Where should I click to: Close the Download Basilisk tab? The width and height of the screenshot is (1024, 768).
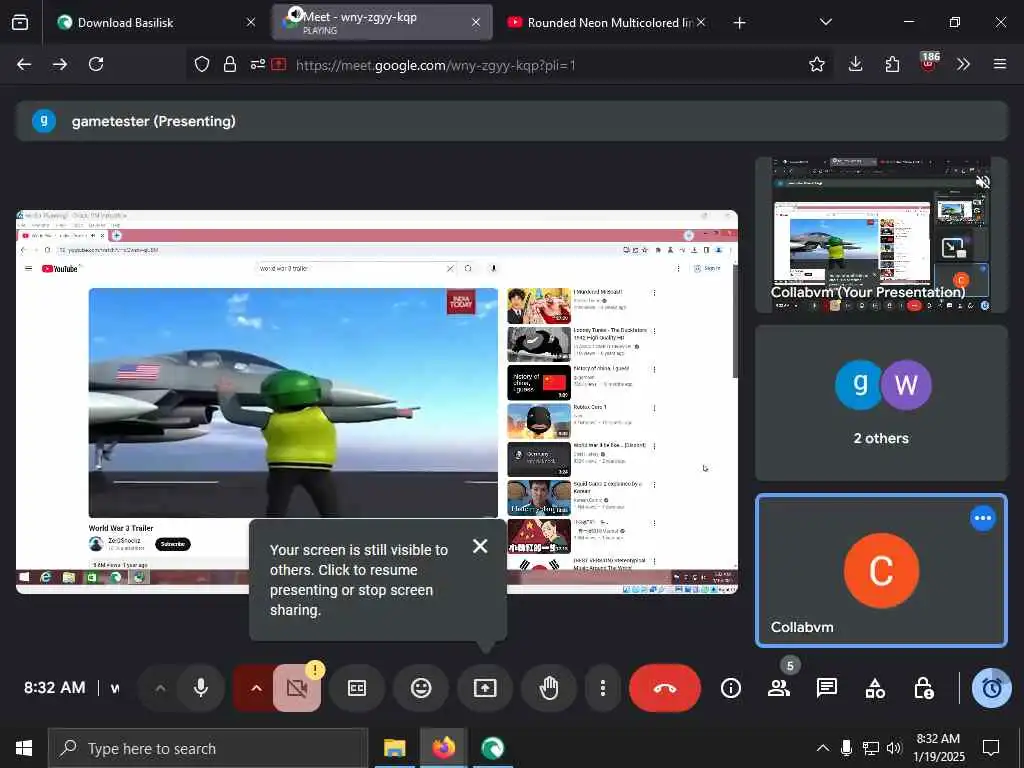click(x=251, y=22)
